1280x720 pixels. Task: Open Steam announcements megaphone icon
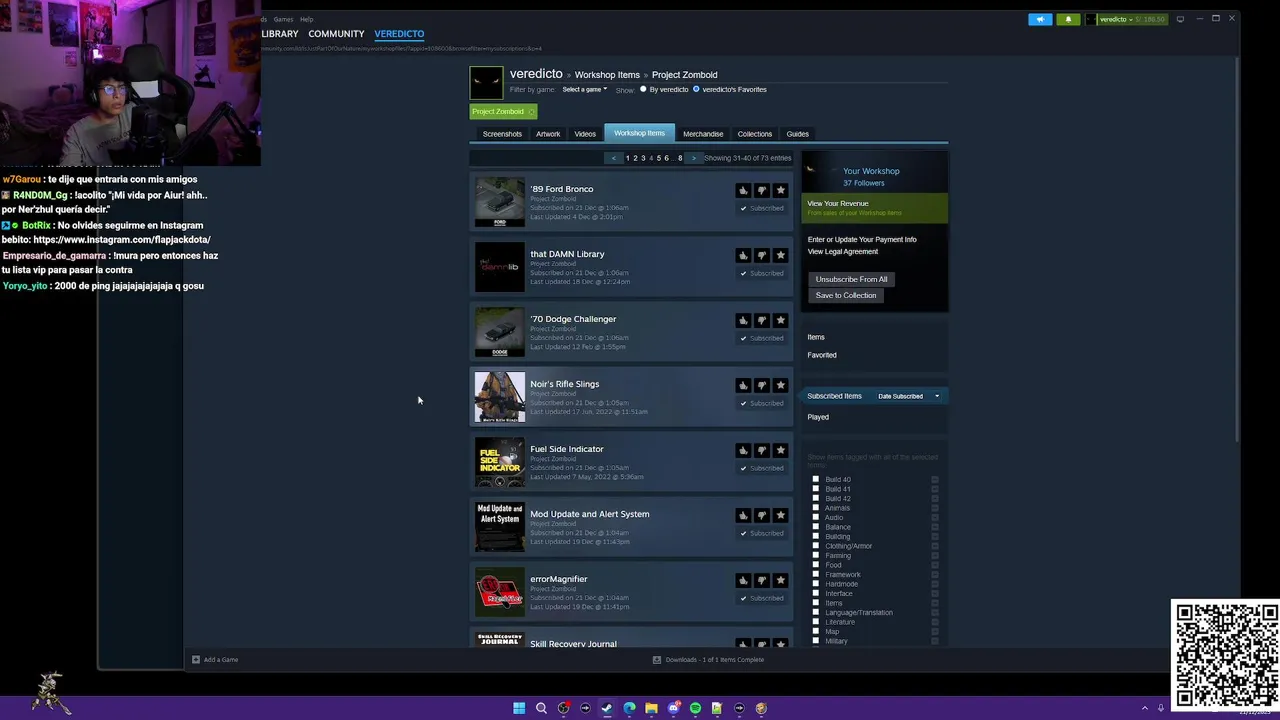point(1040,19)
